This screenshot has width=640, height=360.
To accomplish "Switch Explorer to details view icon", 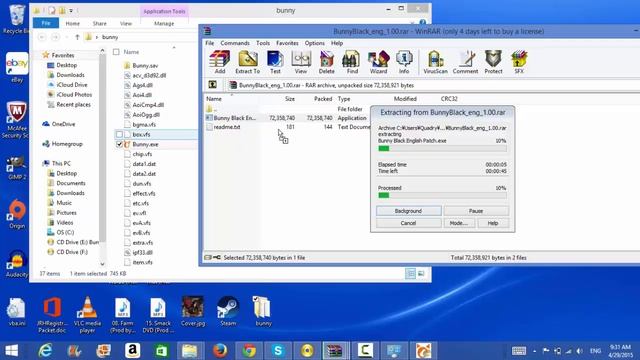I will click(x=410, y=273).
